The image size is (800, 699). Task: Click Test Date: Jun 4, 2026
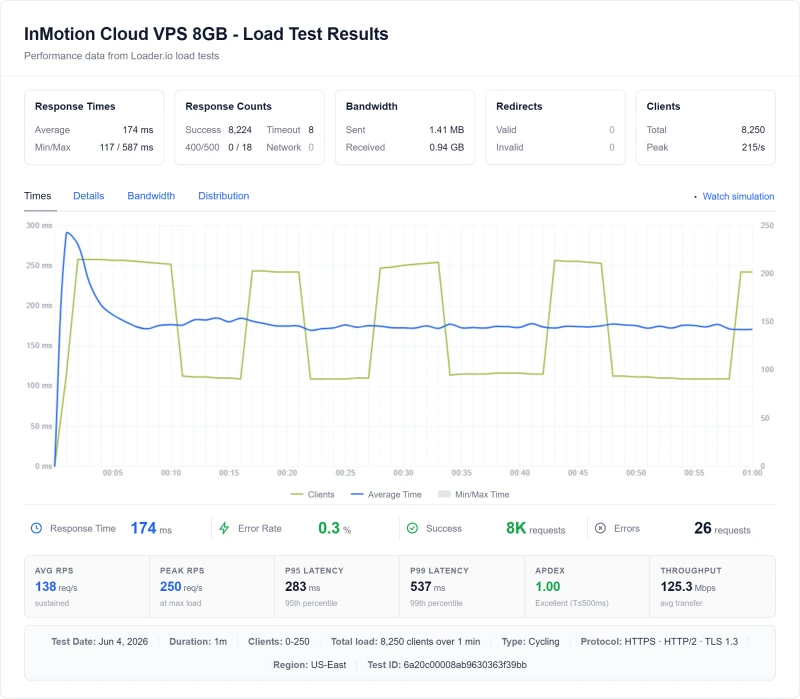point(99,641)
